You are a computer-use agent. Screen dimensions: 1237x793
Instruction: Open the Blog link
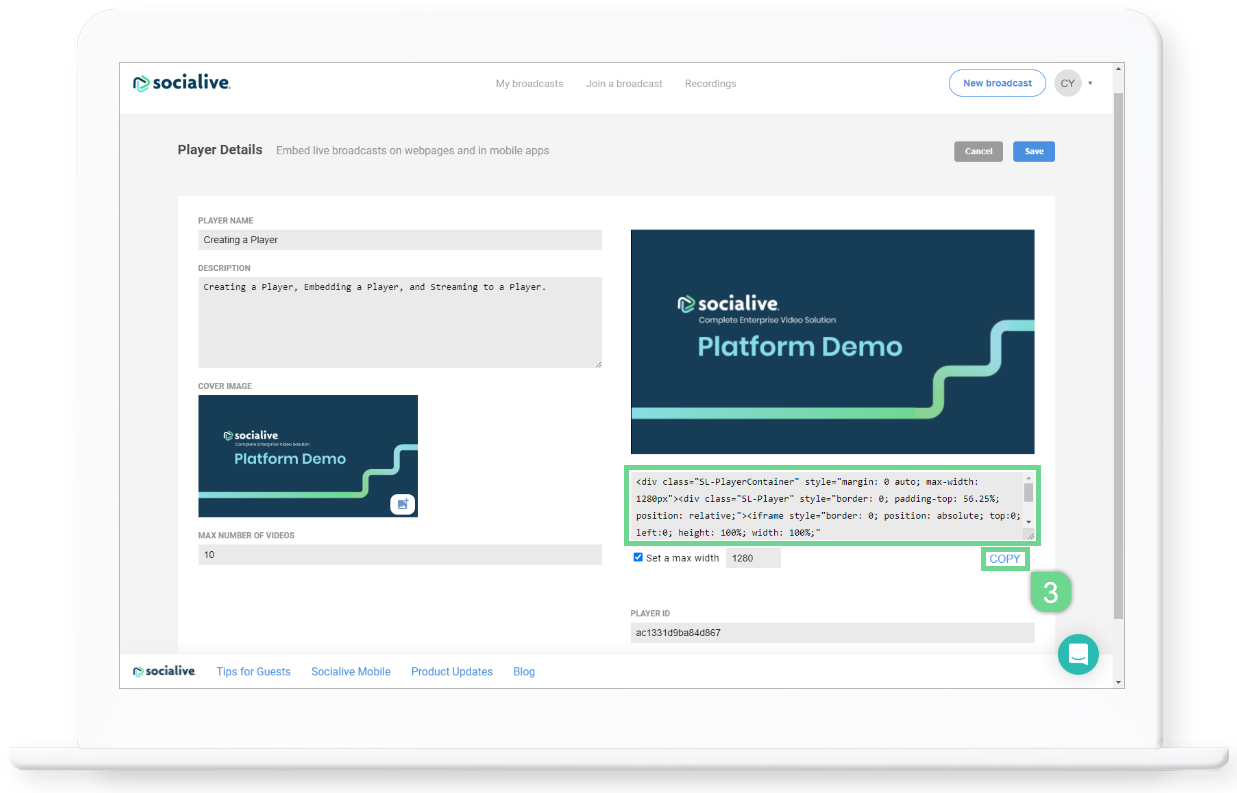pos(524,671)
